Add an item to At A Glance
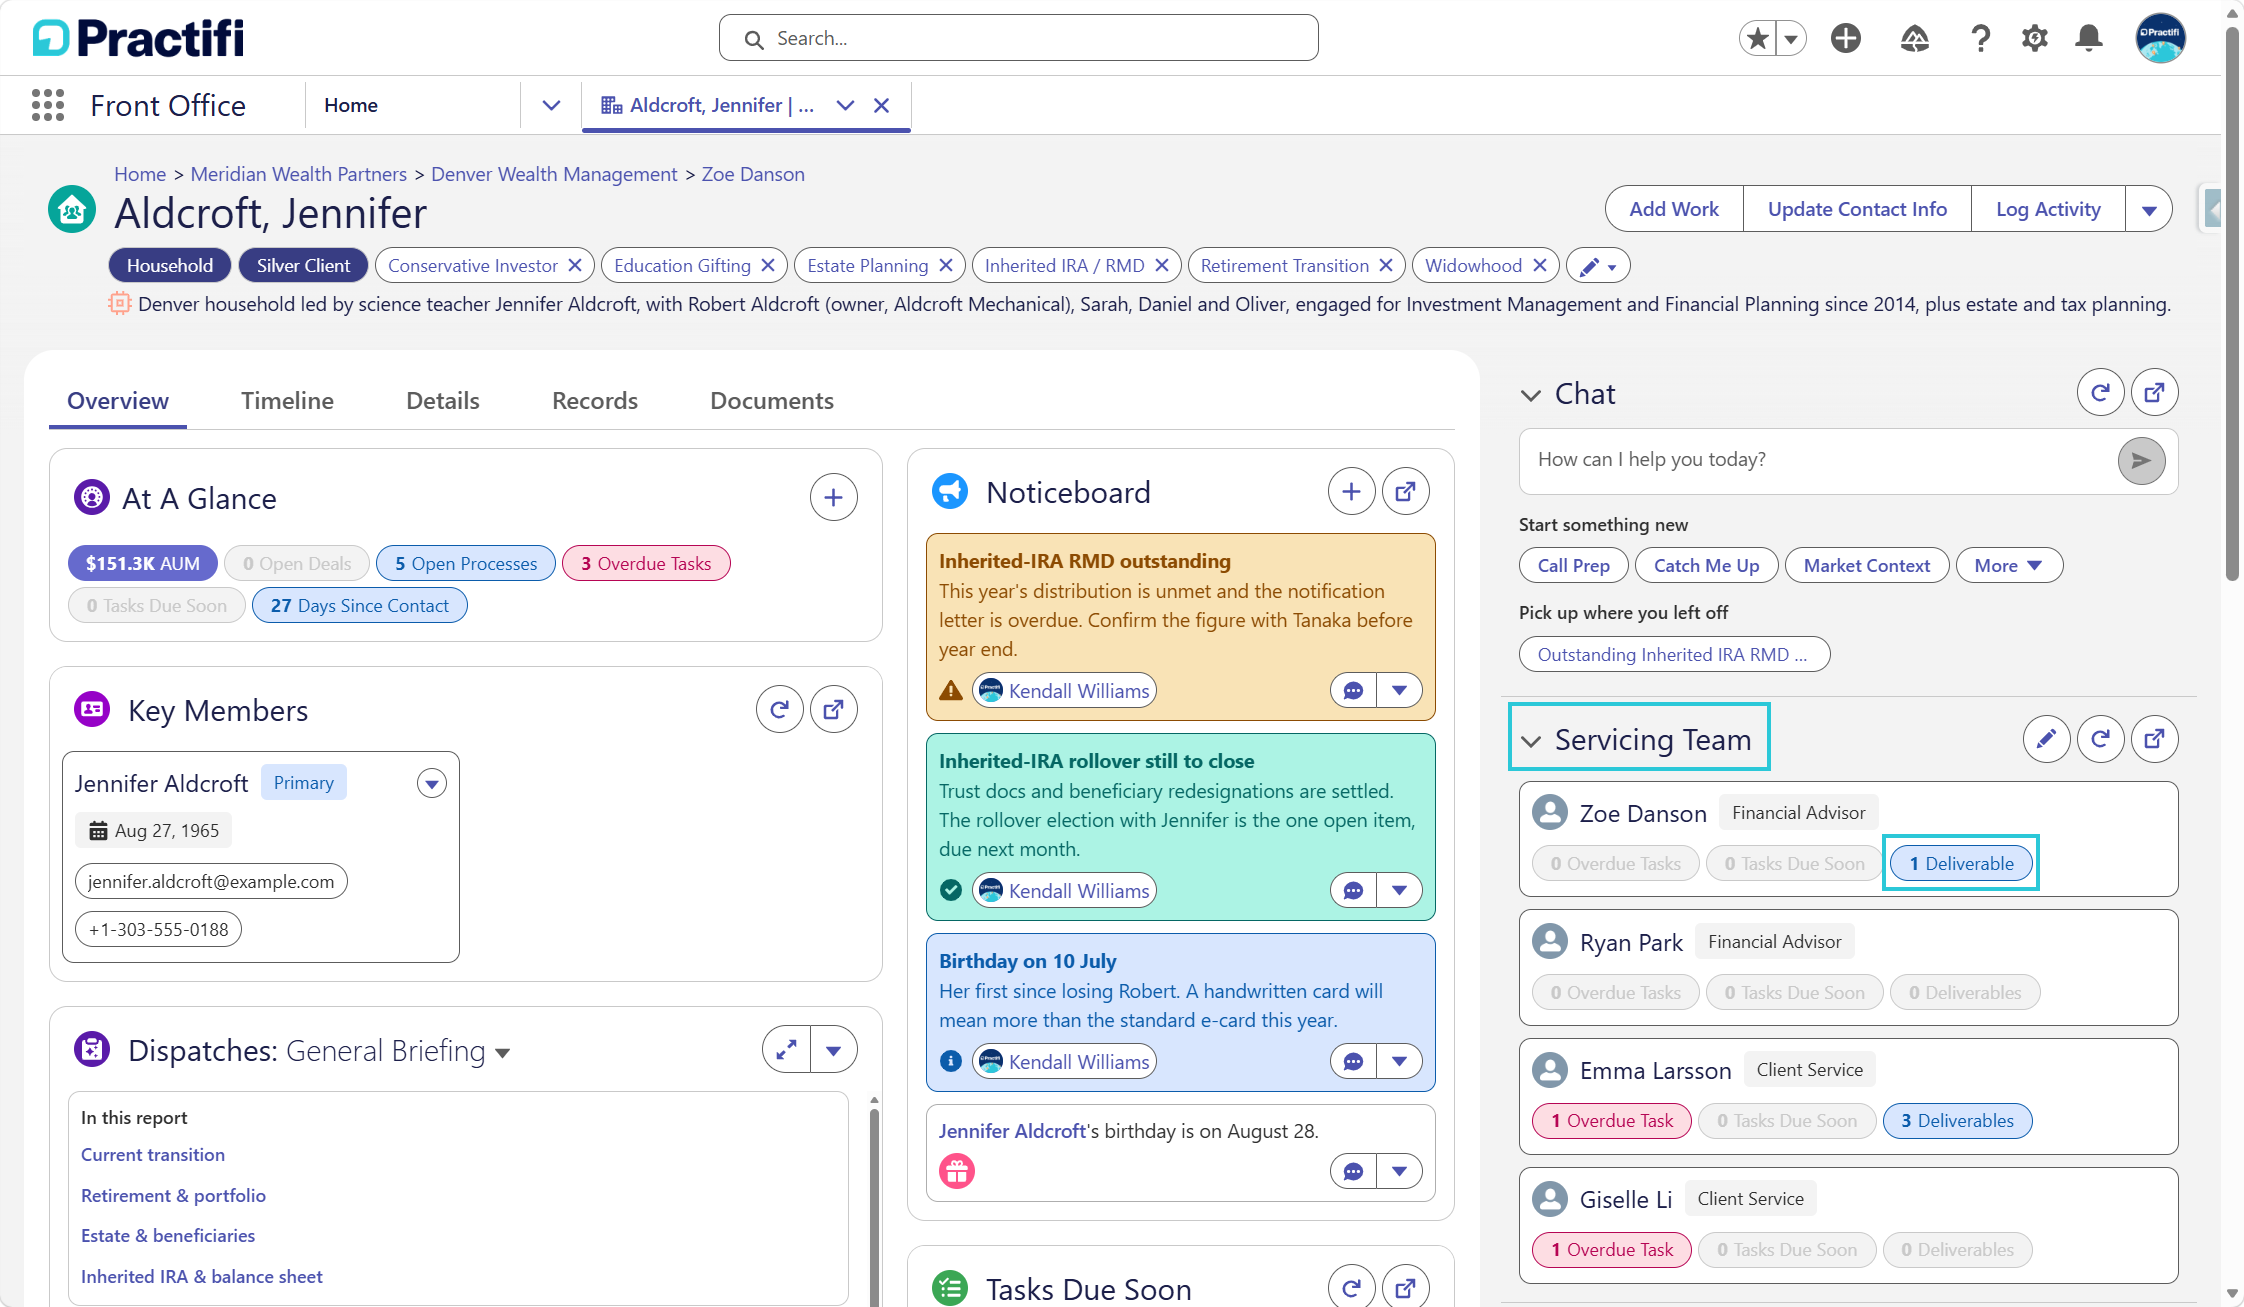The height and width of the screenshot is (1307, 2244). click(x=833, y=497)
